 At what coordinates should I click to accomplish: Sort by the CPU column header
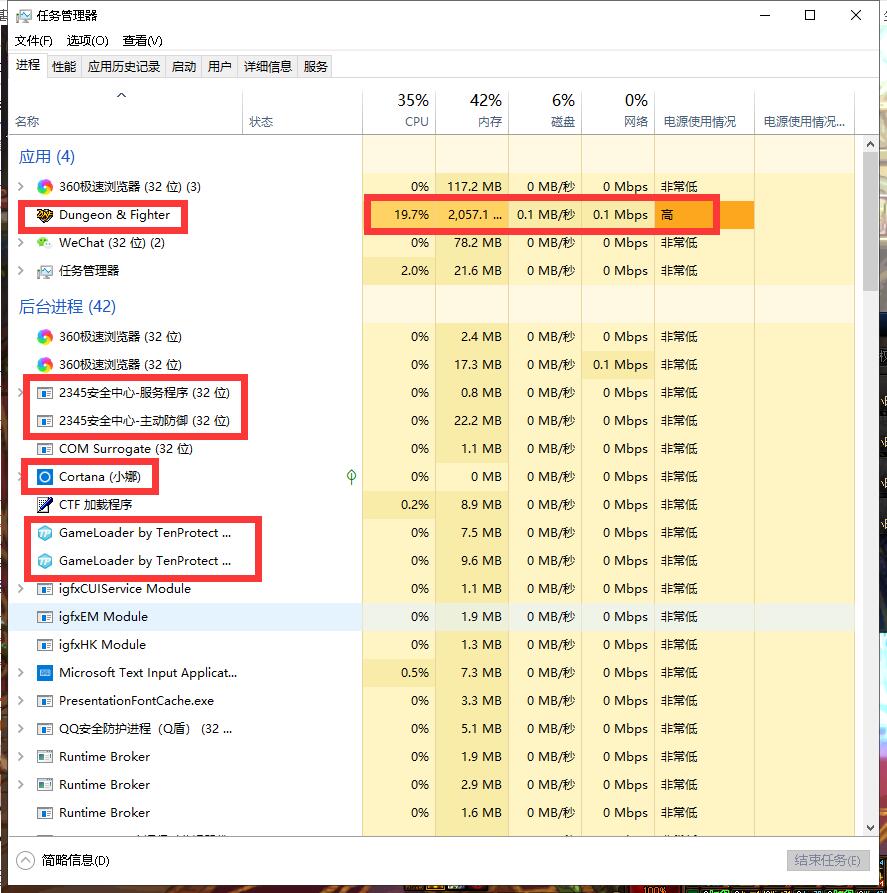399,112
